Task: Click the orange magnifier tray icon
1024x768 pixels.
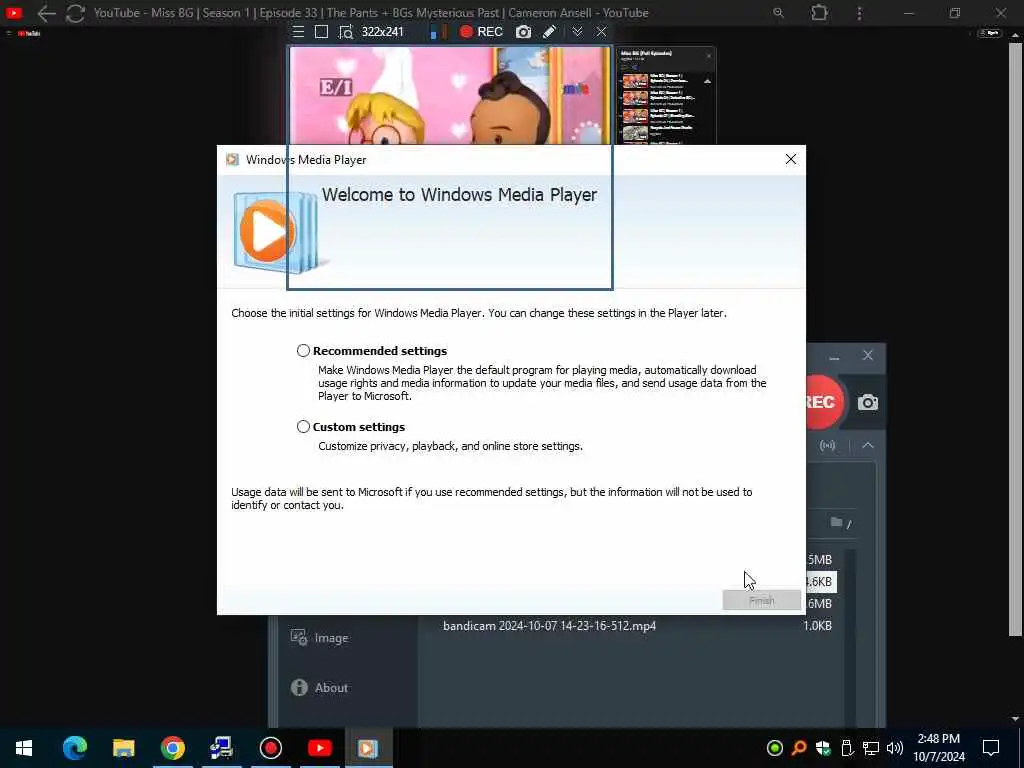Action: click(799, 748)
